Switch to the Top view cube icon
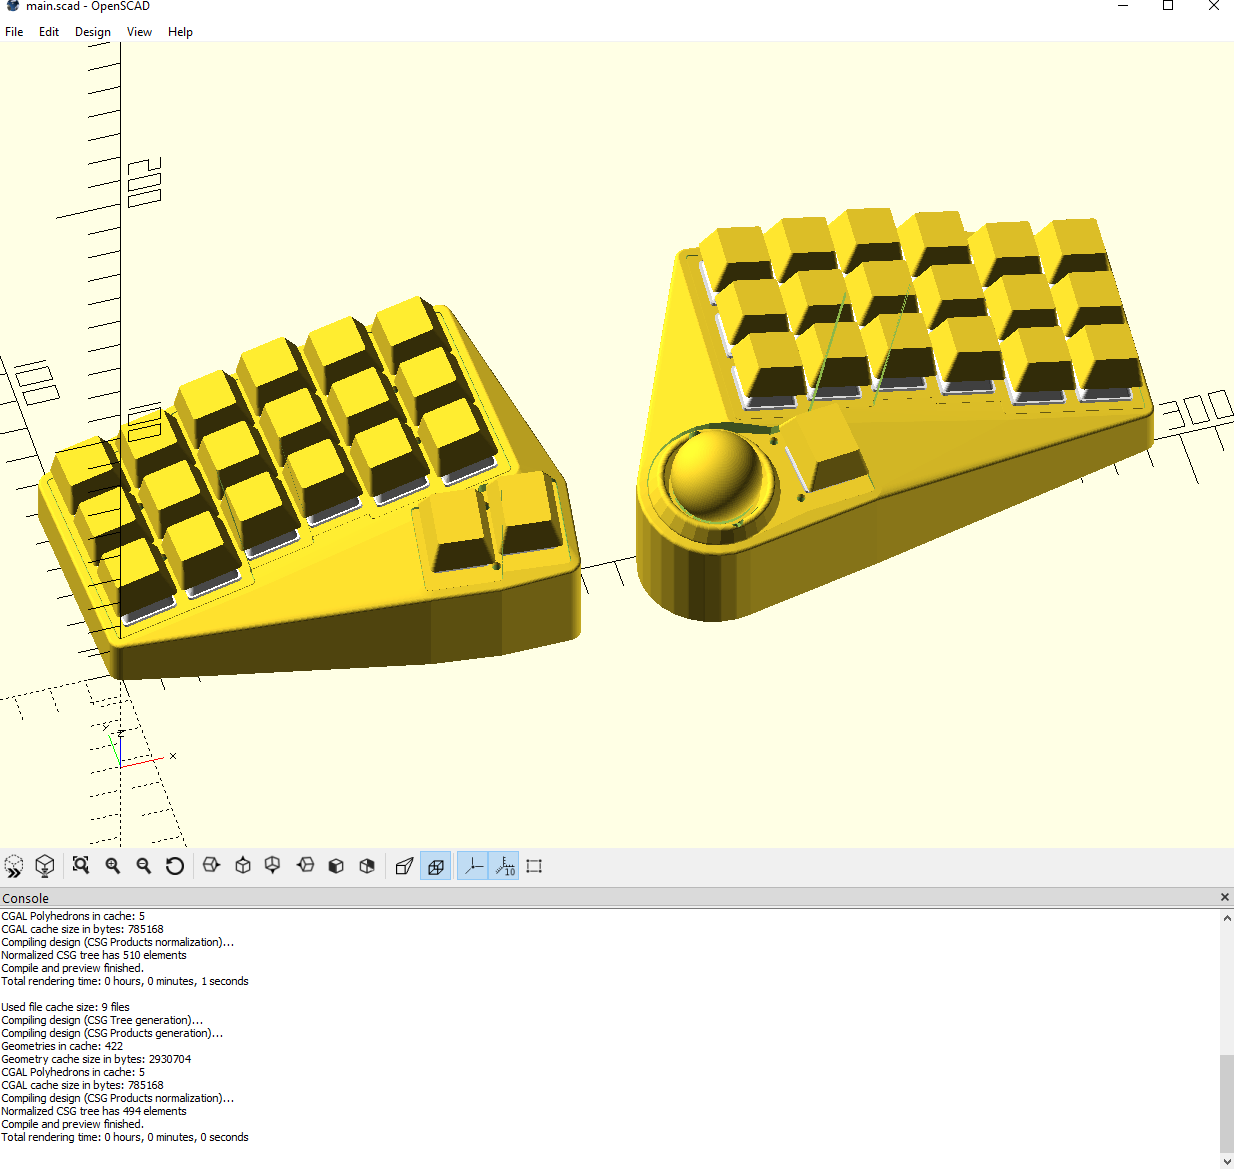Viewport: 1234px width, 1169px height. (243, 866)
